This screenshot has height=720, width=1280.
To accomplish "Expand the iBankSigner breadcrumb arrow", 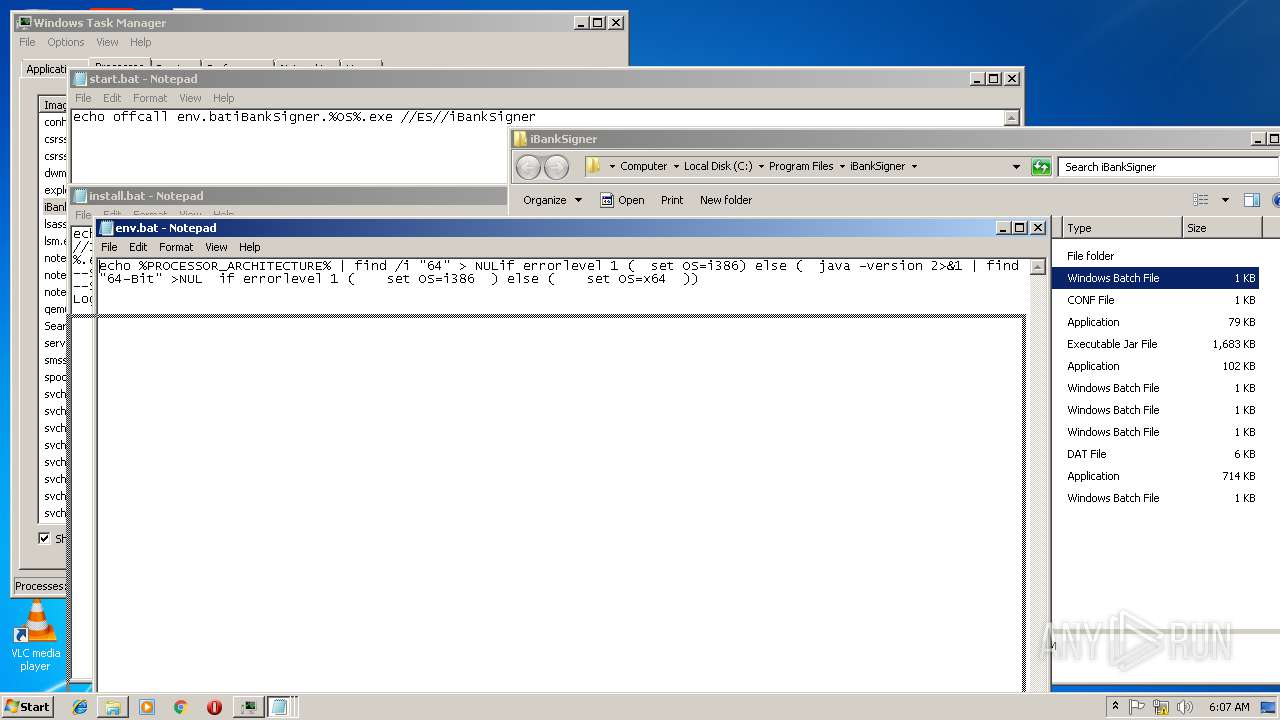I will [x=914, y=167].
